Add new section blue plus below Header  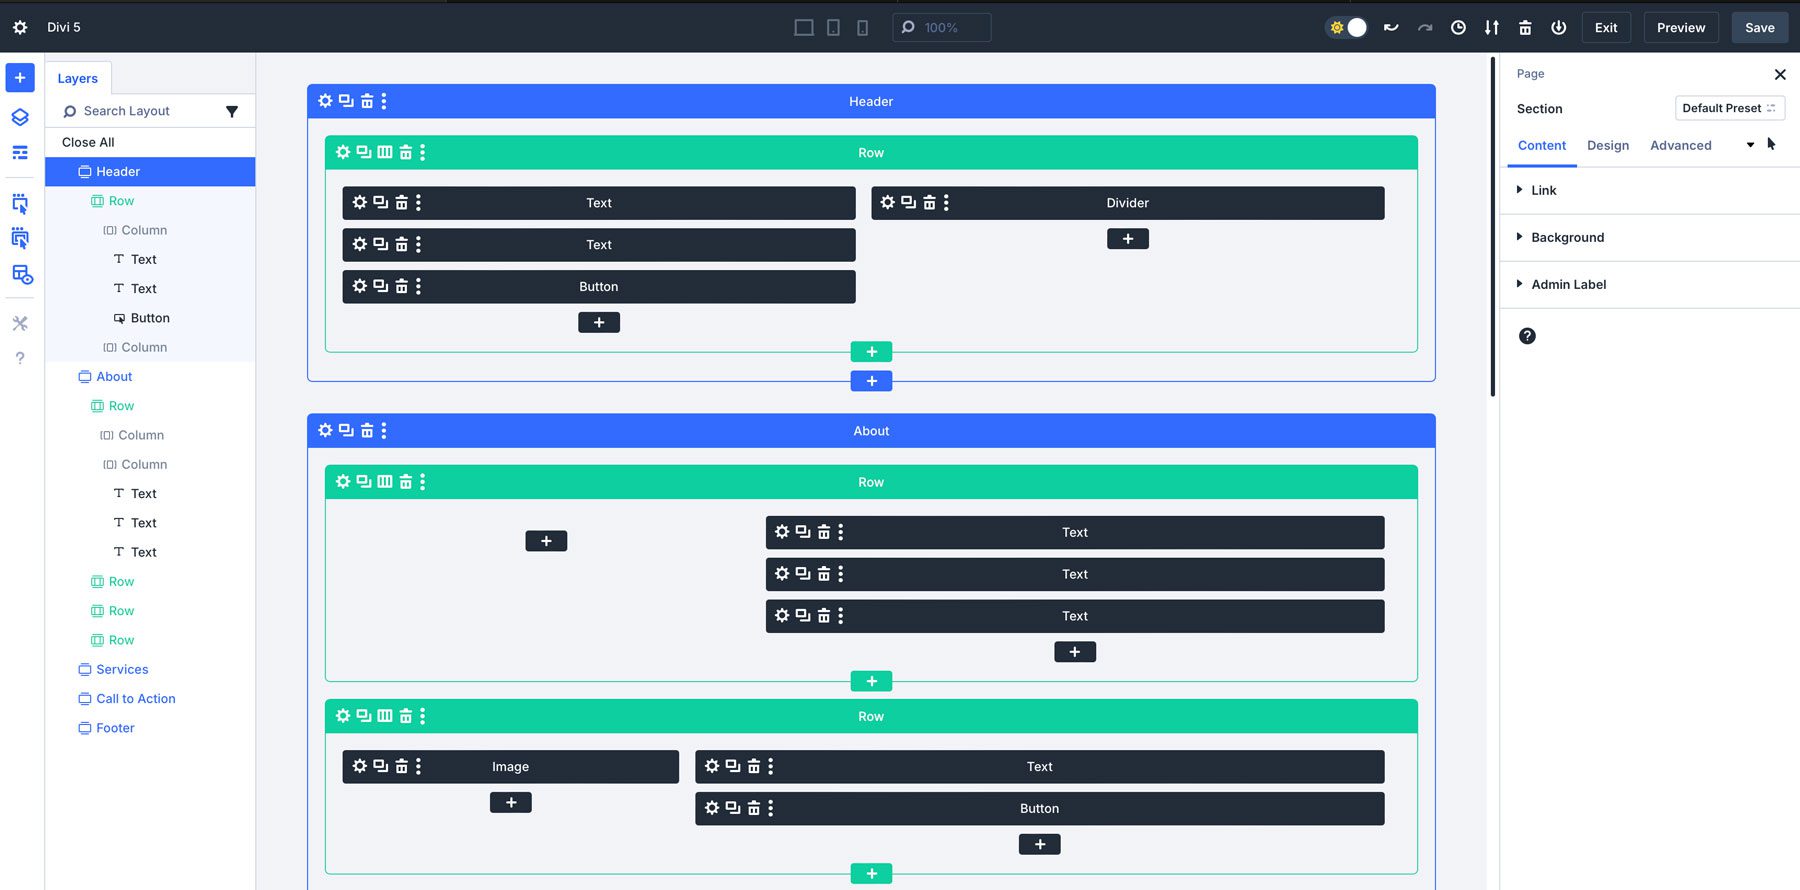[871, 381]
